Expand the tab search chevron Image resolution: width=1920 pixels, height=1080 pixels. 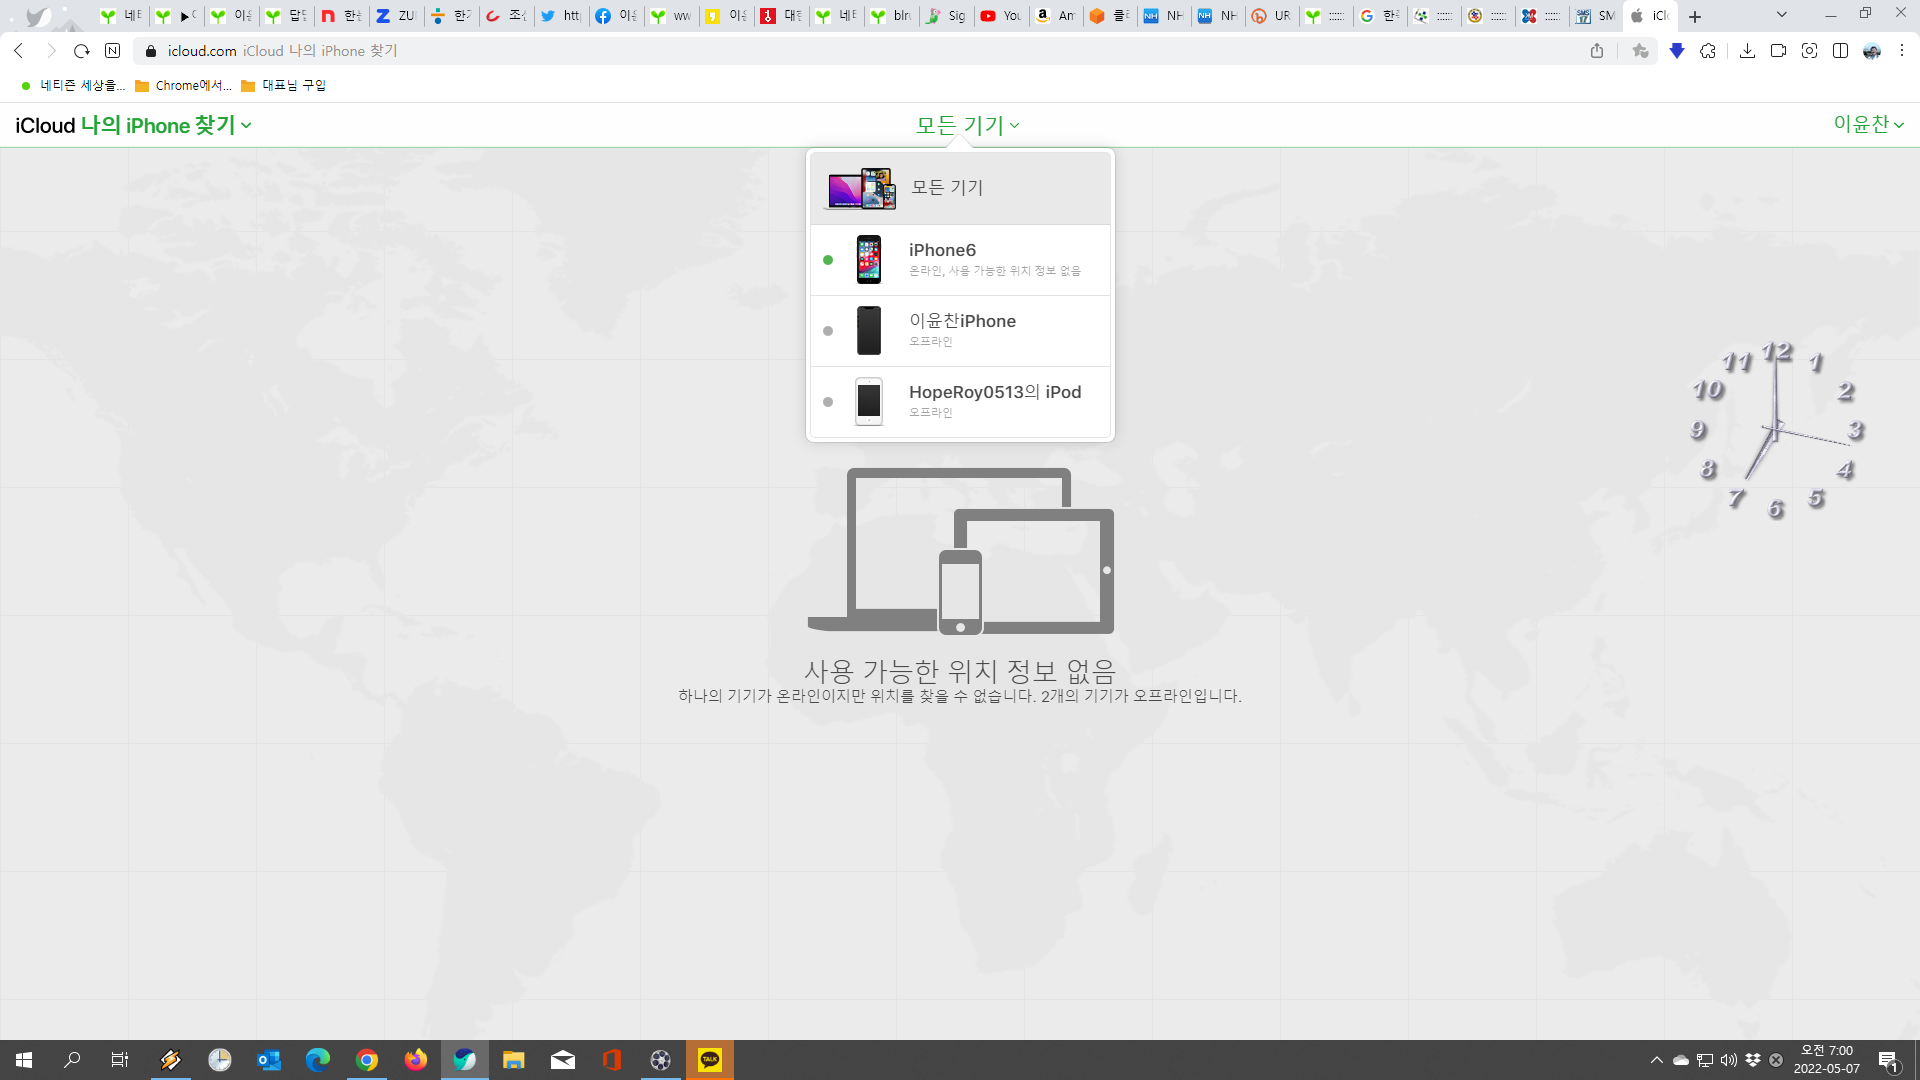1781,14
